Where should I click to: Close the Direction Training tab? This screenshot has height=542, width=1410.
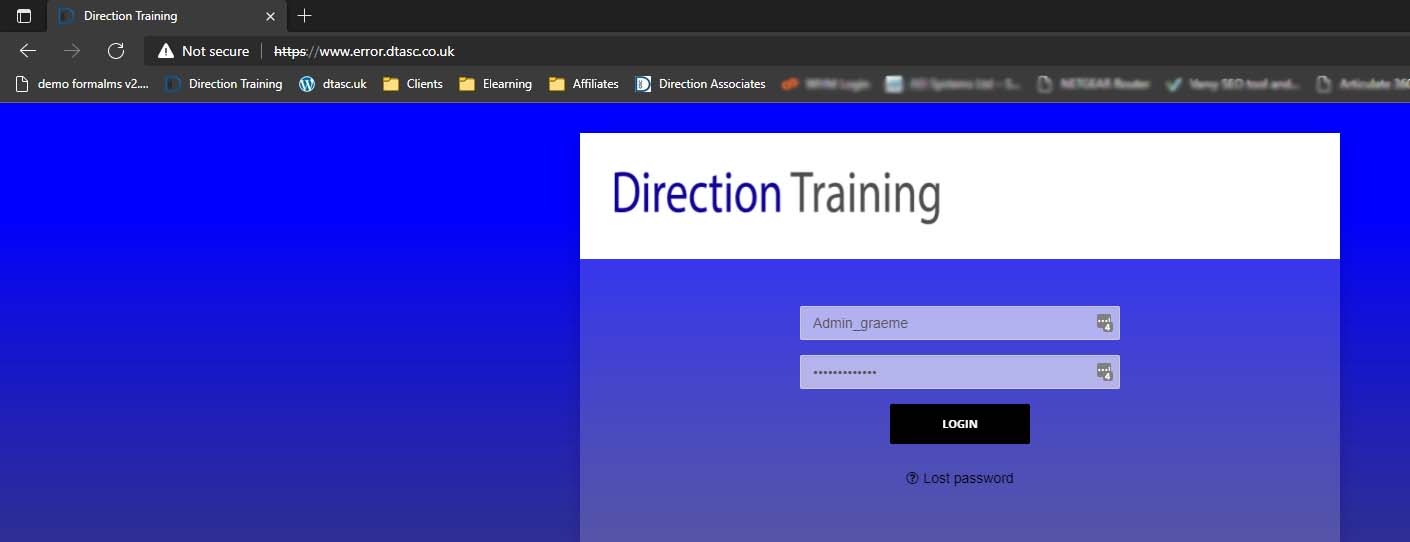(x=270, y=16)
